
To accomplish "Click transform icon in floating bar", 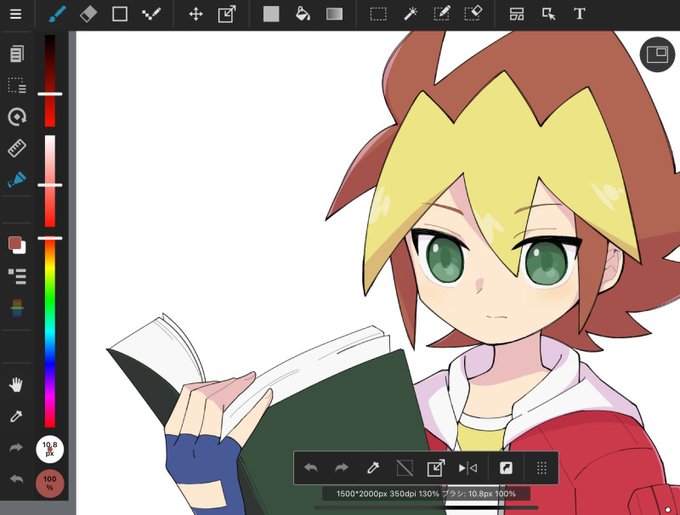I will (436, 468).
